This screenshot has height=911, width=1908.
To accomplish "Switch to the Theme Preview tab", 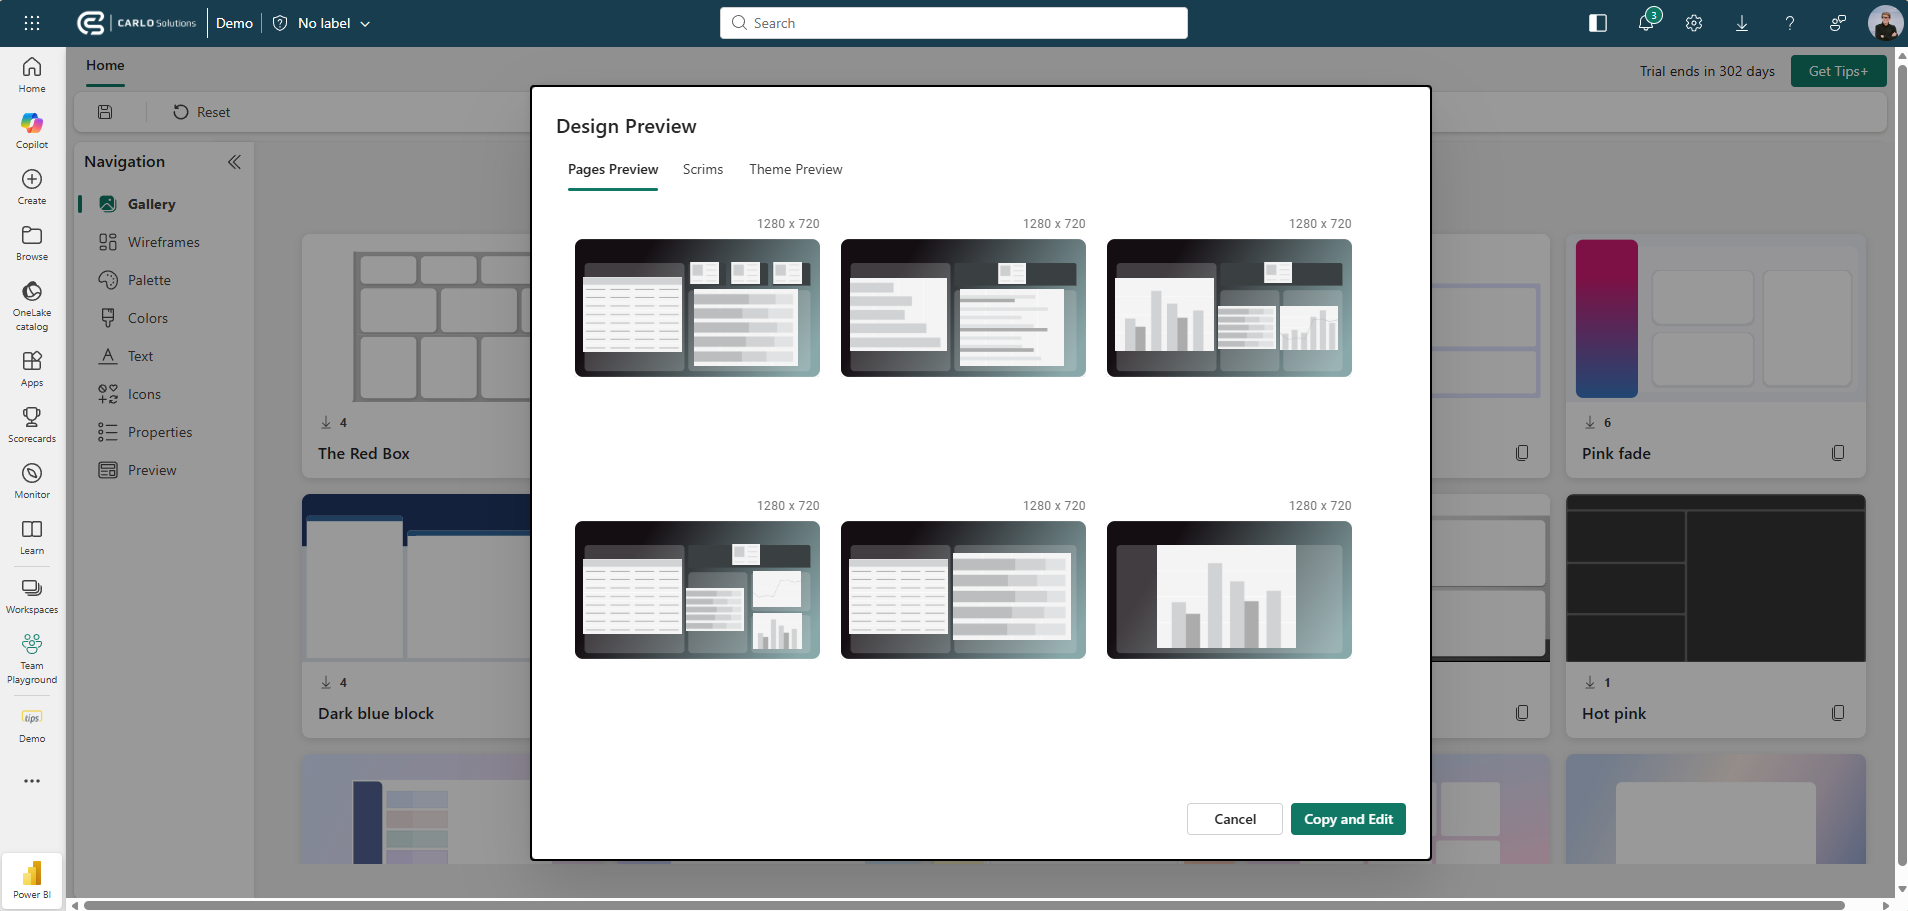I will click(x=795, y=169).
